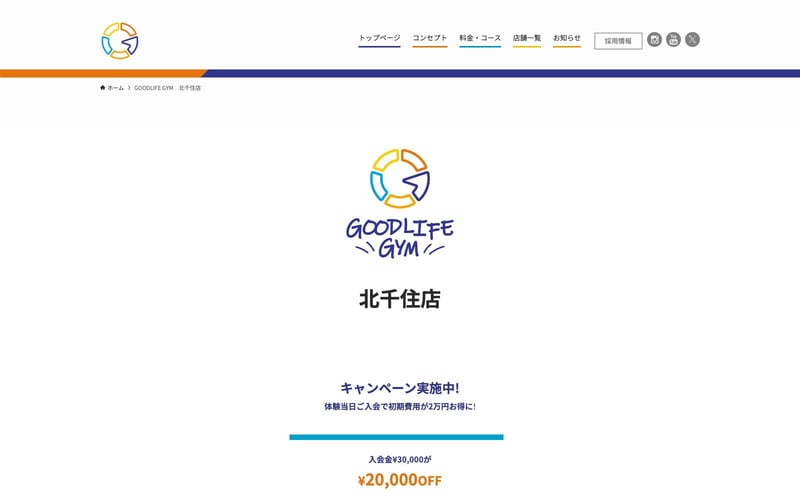Click the 体験当日ご入会で初期費用が2万円お得に! text
Viewport: 800px width, 500px height.
[x=399, y=407]
